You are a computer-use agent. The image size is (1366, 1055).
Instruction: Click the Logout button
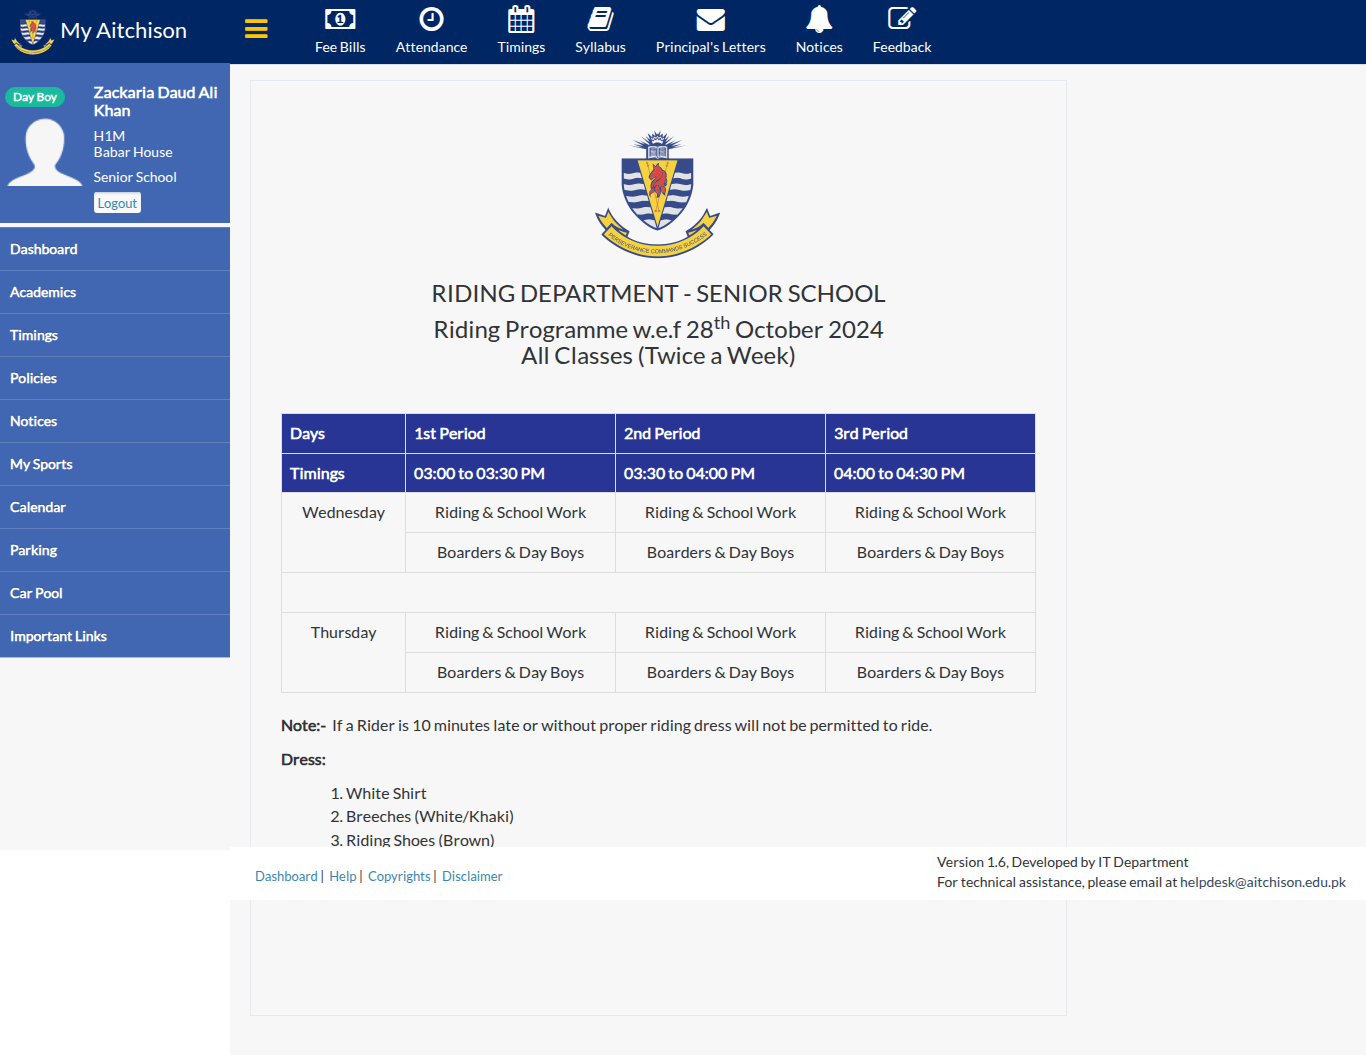pyautogui.click(x=117, y=203)
